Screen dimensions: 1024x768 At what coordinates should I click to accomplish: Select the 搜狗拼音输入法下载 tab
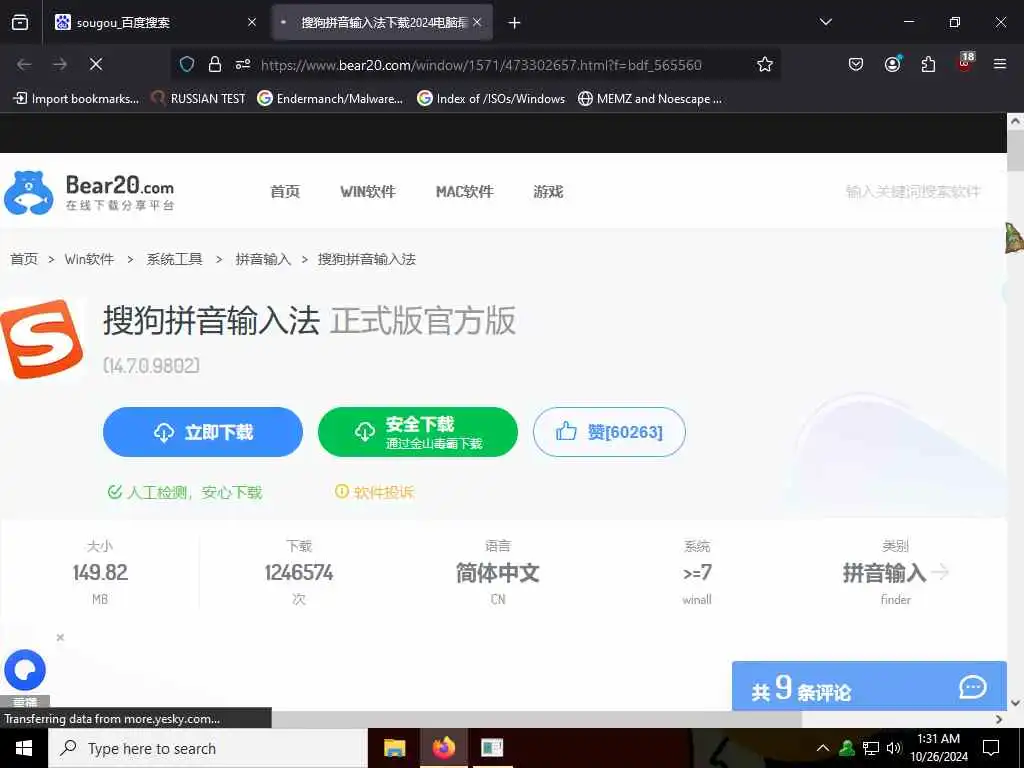382,22
